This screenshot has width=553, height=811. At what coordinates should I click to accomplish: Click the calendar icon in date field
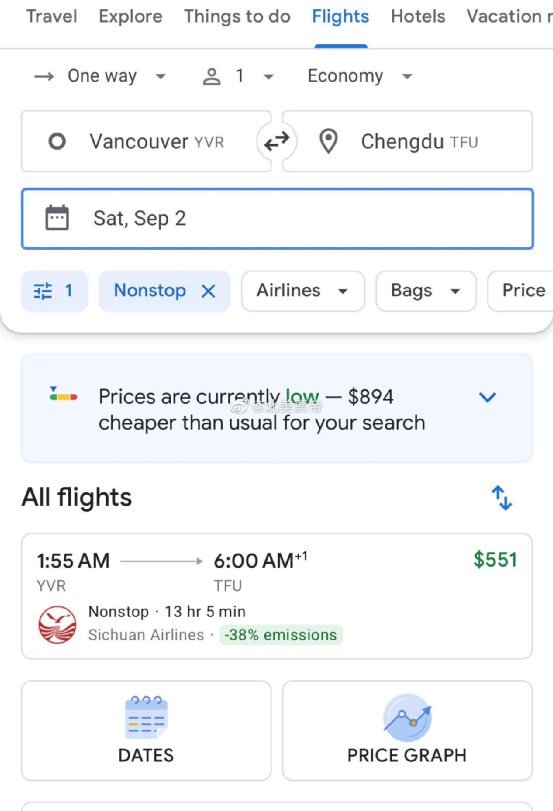click(57, 218)
